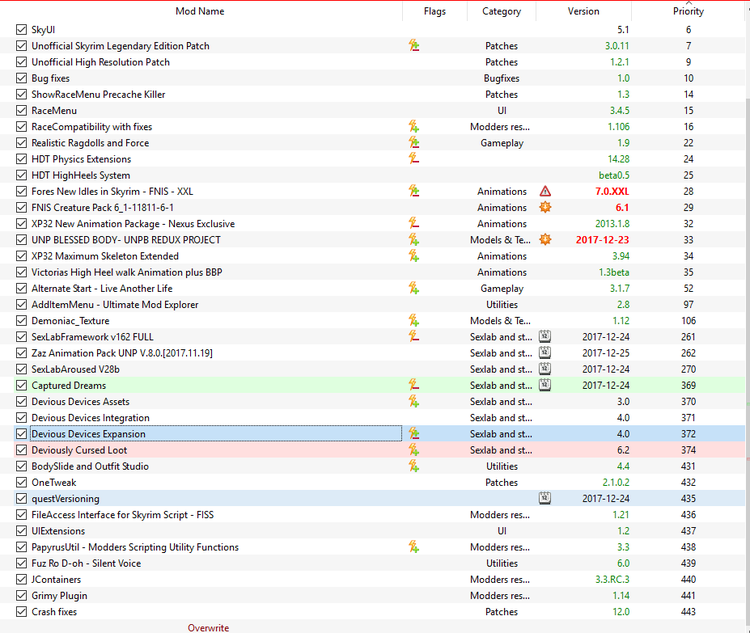Click the flag icon on Devious Devices Expansion row
The width and height of the screenshot is (750, 633).
414,434
